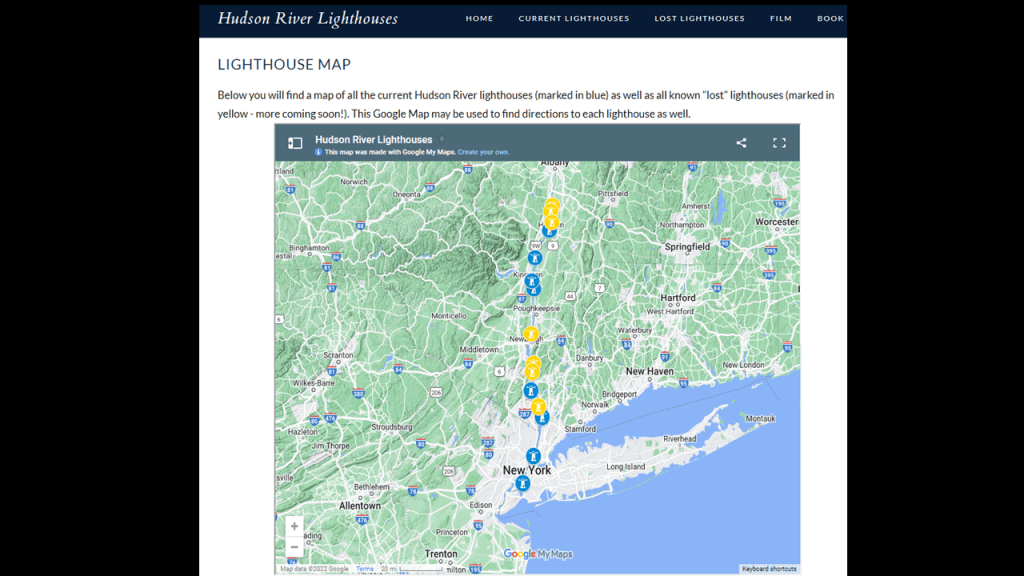Click the southernmost blue lighthouse marker below New York
The image size is (1024, 576).
[521, 483]
